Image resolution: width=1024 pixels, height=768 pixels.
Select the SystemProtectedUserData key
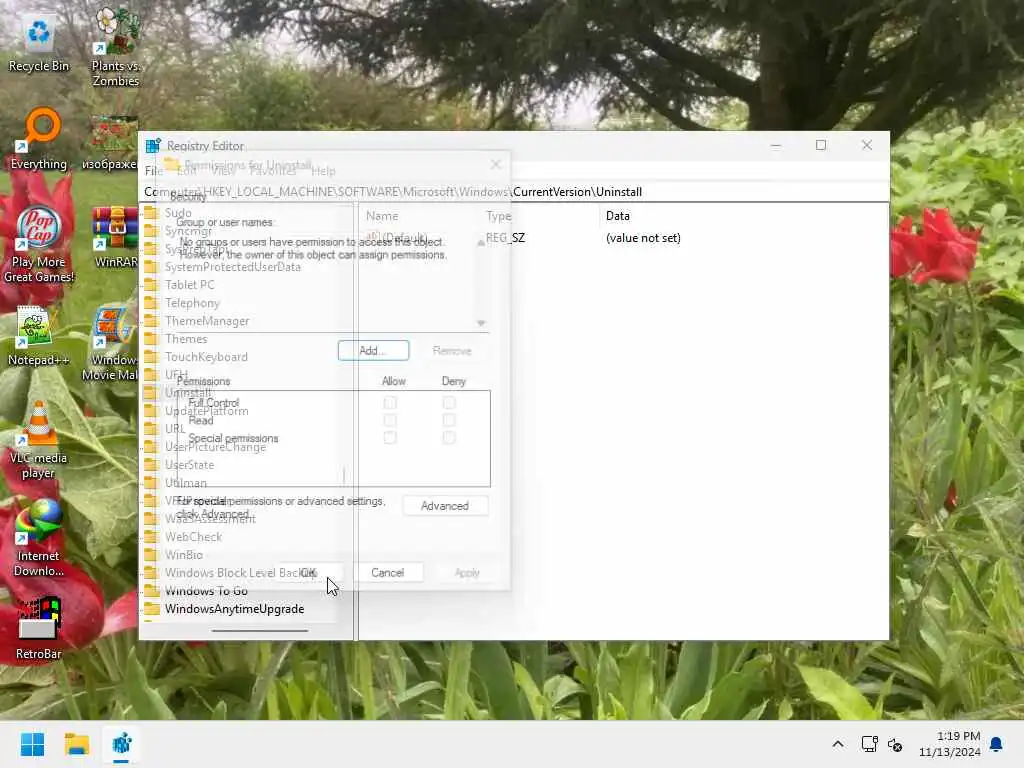[x=232, y=267]
